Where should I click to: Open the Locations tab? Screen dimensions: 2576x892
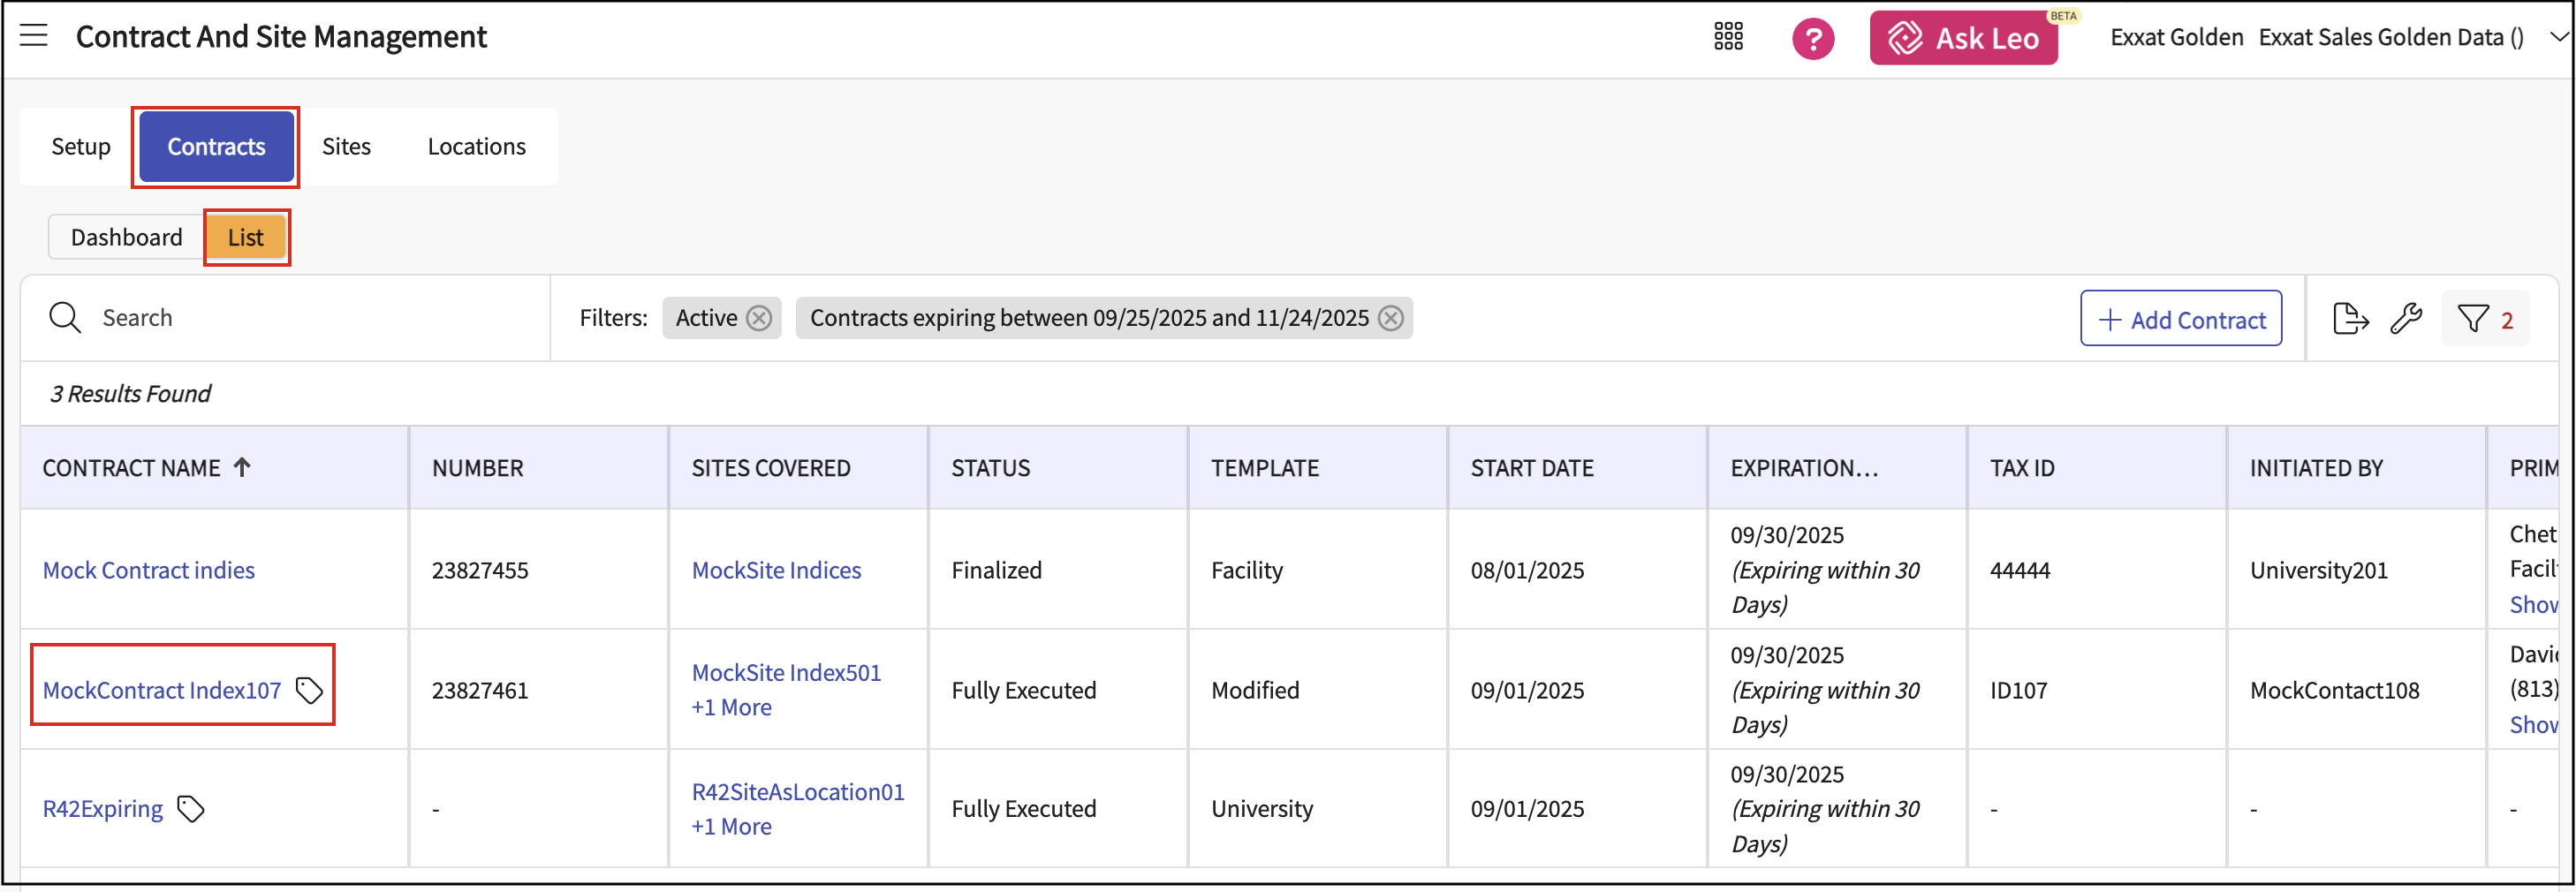coord(476,146)
